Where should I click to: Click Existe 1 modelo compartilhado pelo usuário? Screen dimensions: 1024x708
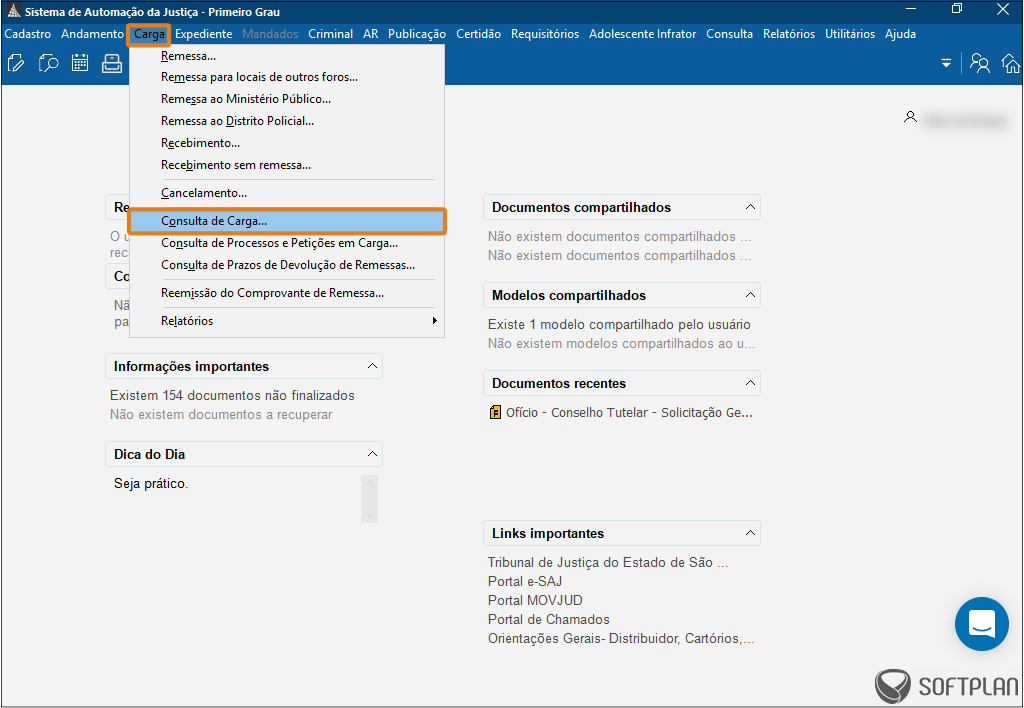coord(619,325)
